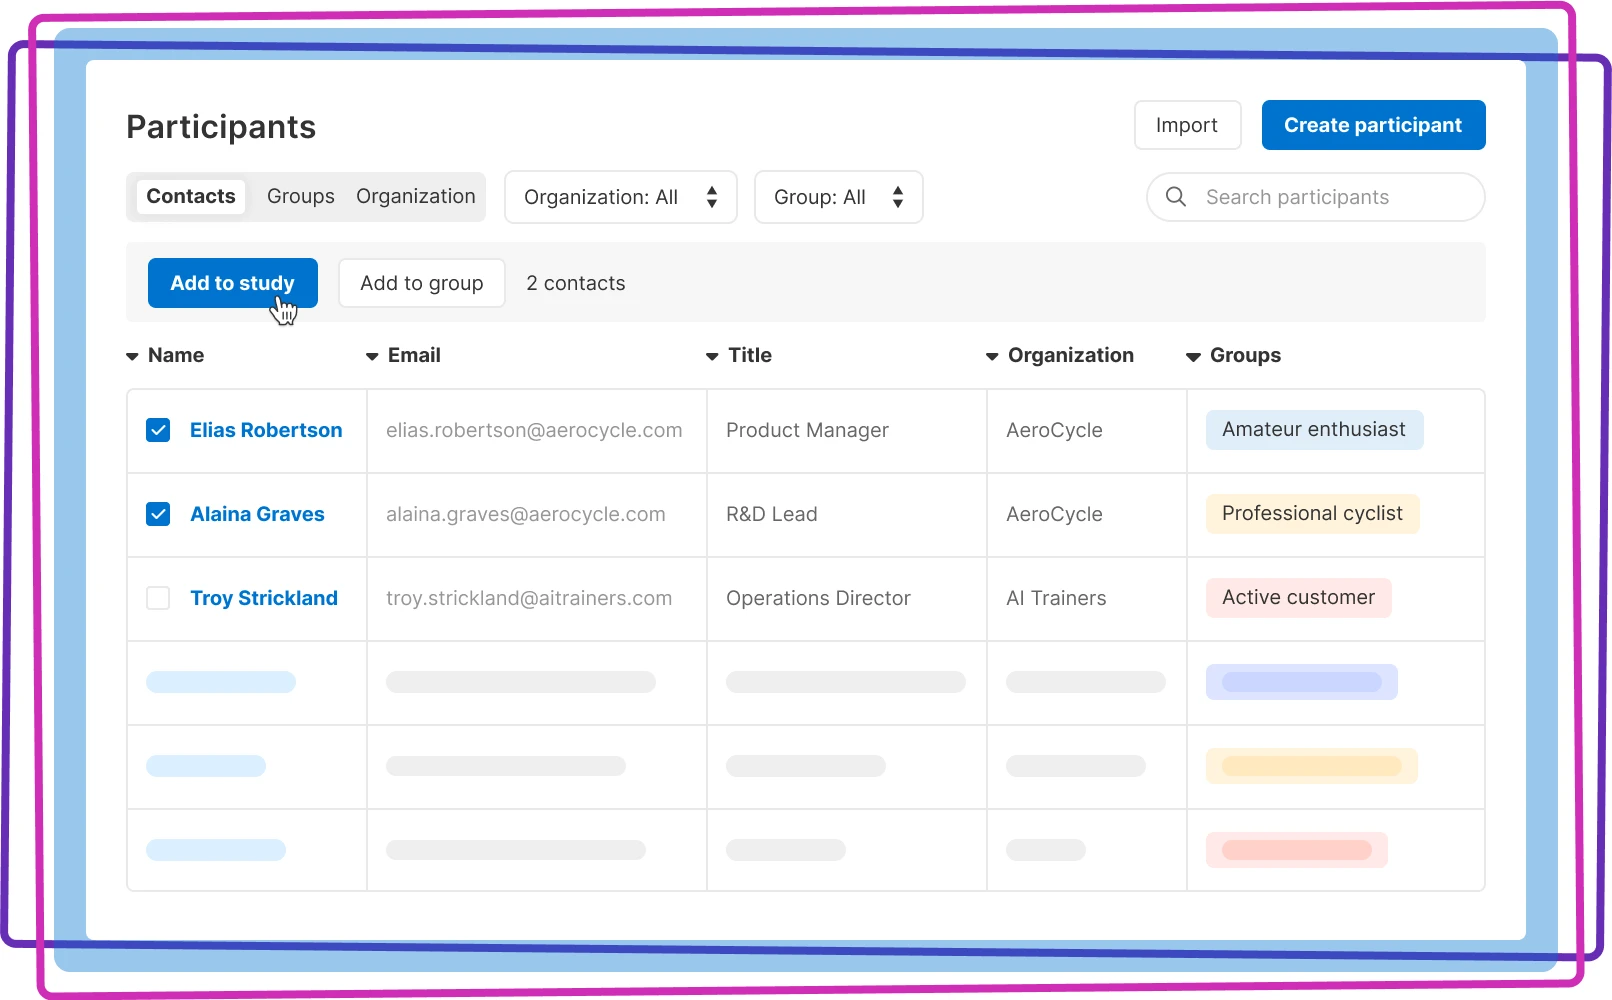Viewport: 1612px width, 1000px height.
Task: Sort by Organization column arrow
Action: pyautogui.click(x=992, y=357)
